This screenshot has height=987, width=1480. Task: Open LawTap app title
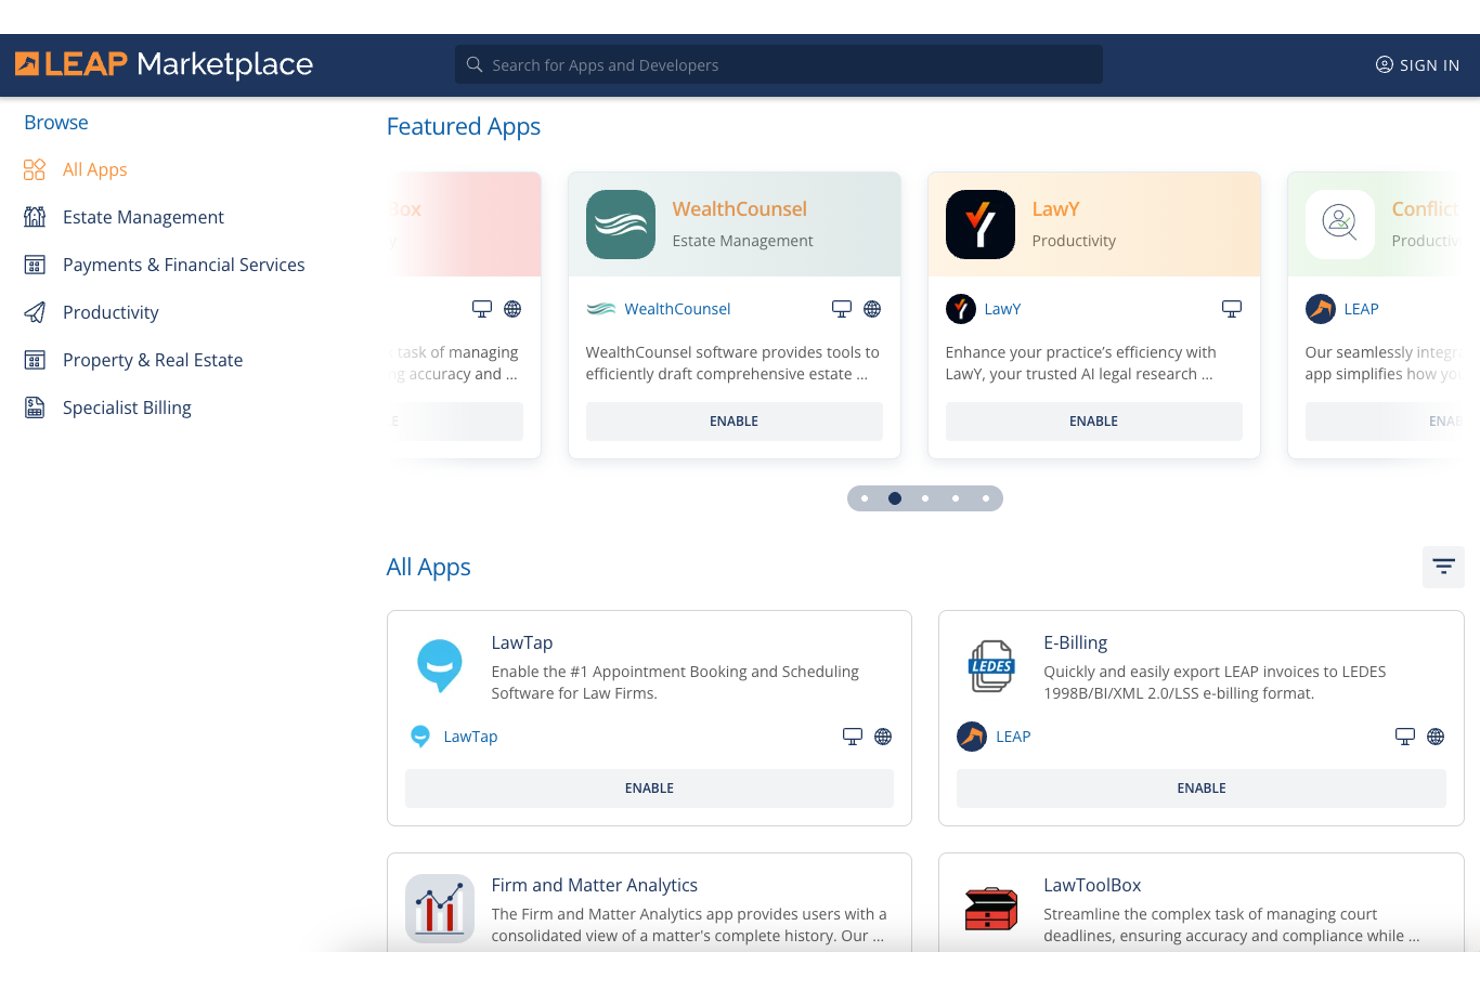[522, 643]
